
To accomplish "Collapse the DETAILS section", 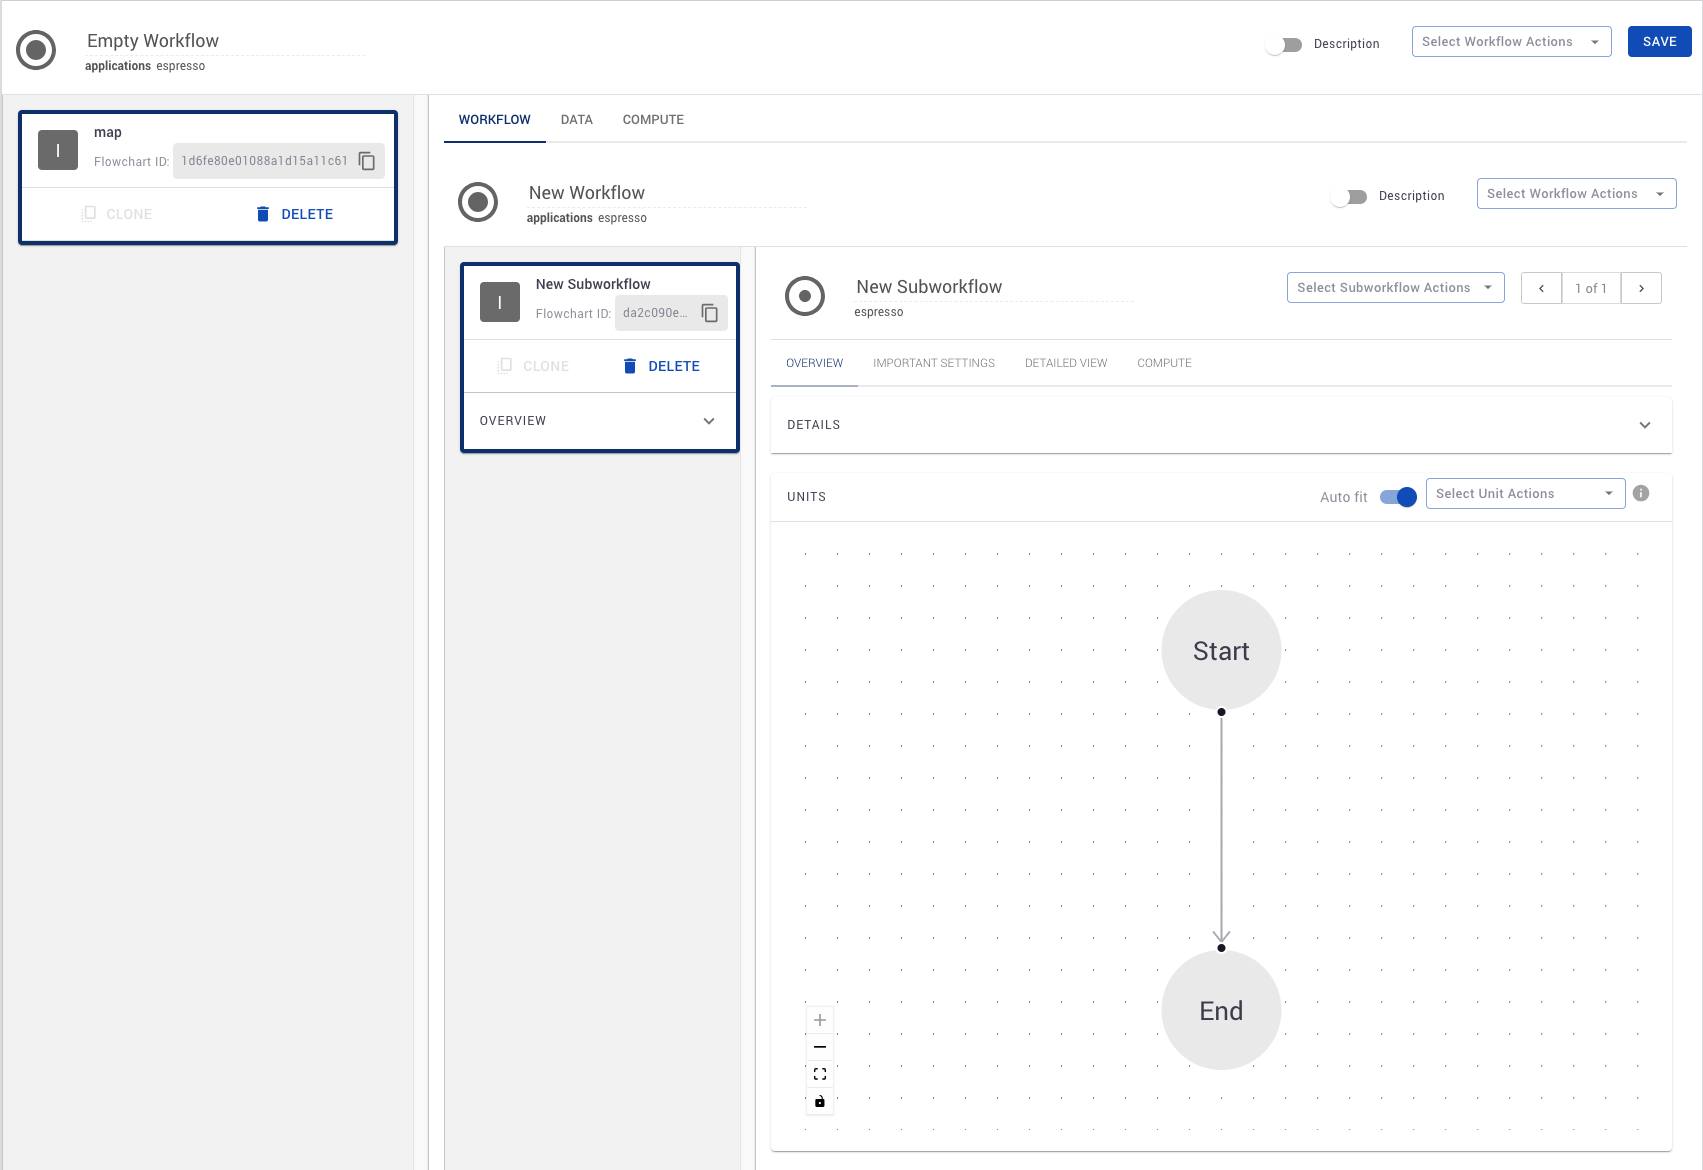I will pyautogui.click(x=1645, y=424).
